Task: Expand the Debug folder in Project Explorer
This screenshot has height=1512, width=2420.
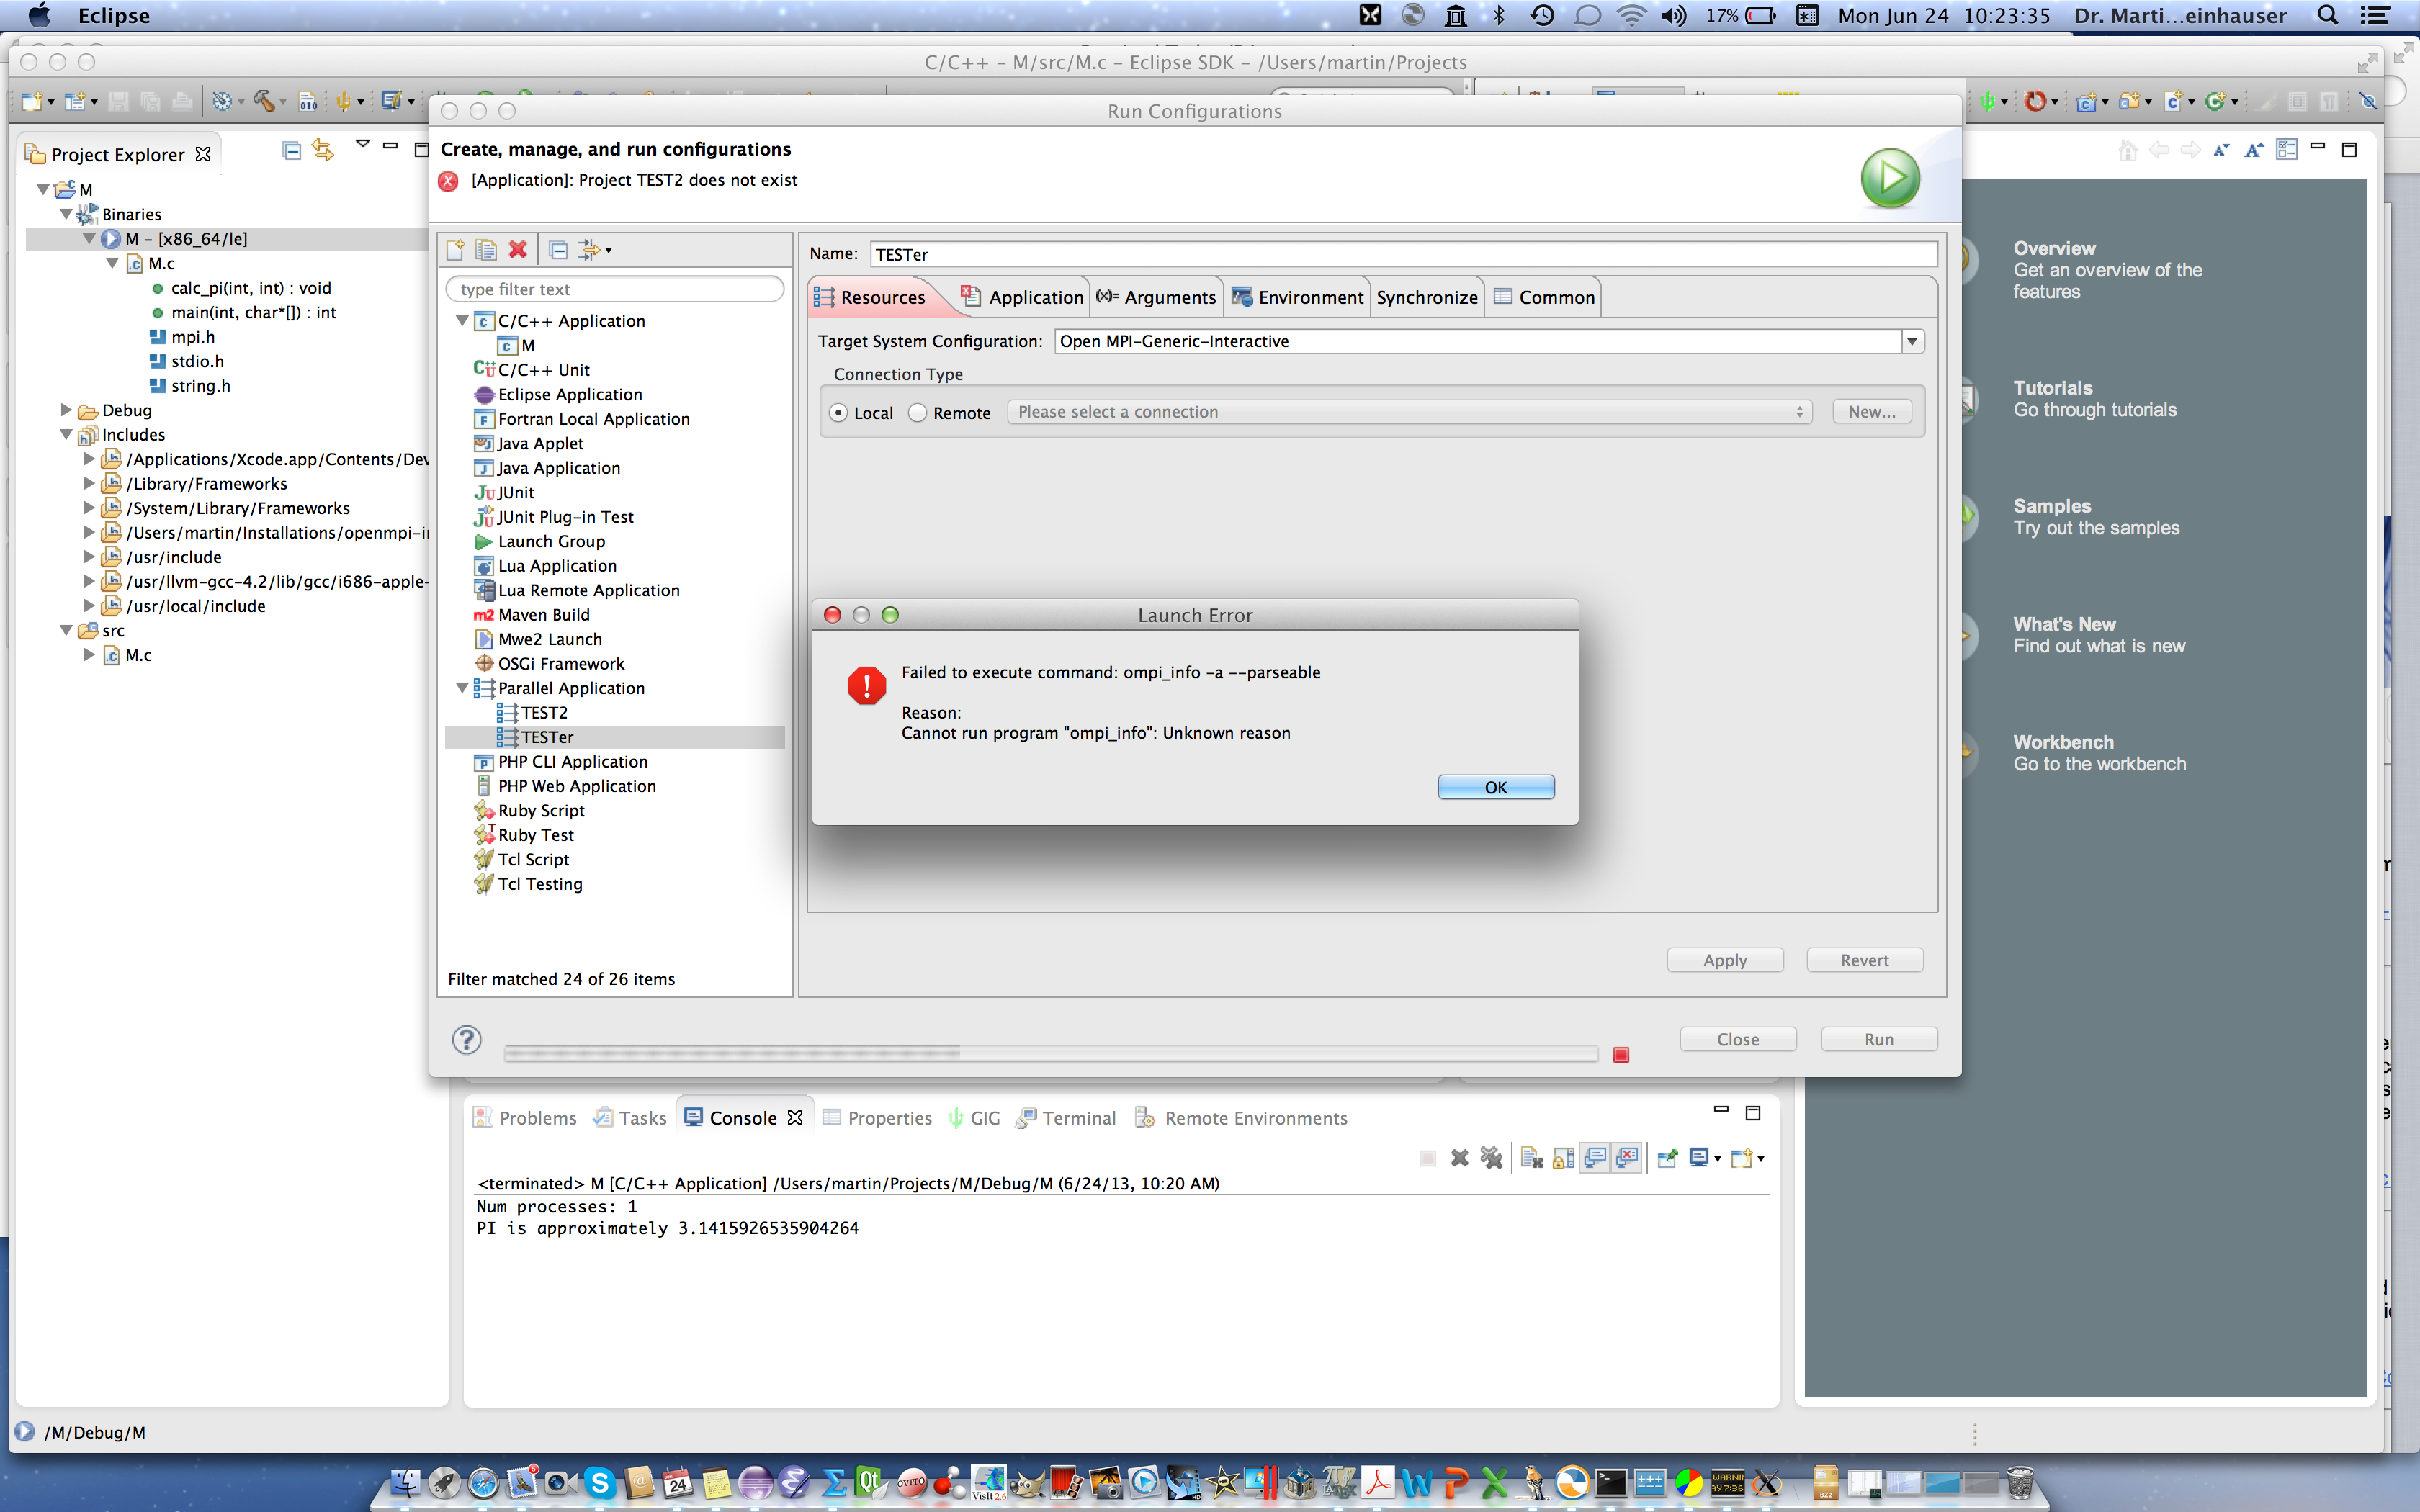Action: [66, 410]
